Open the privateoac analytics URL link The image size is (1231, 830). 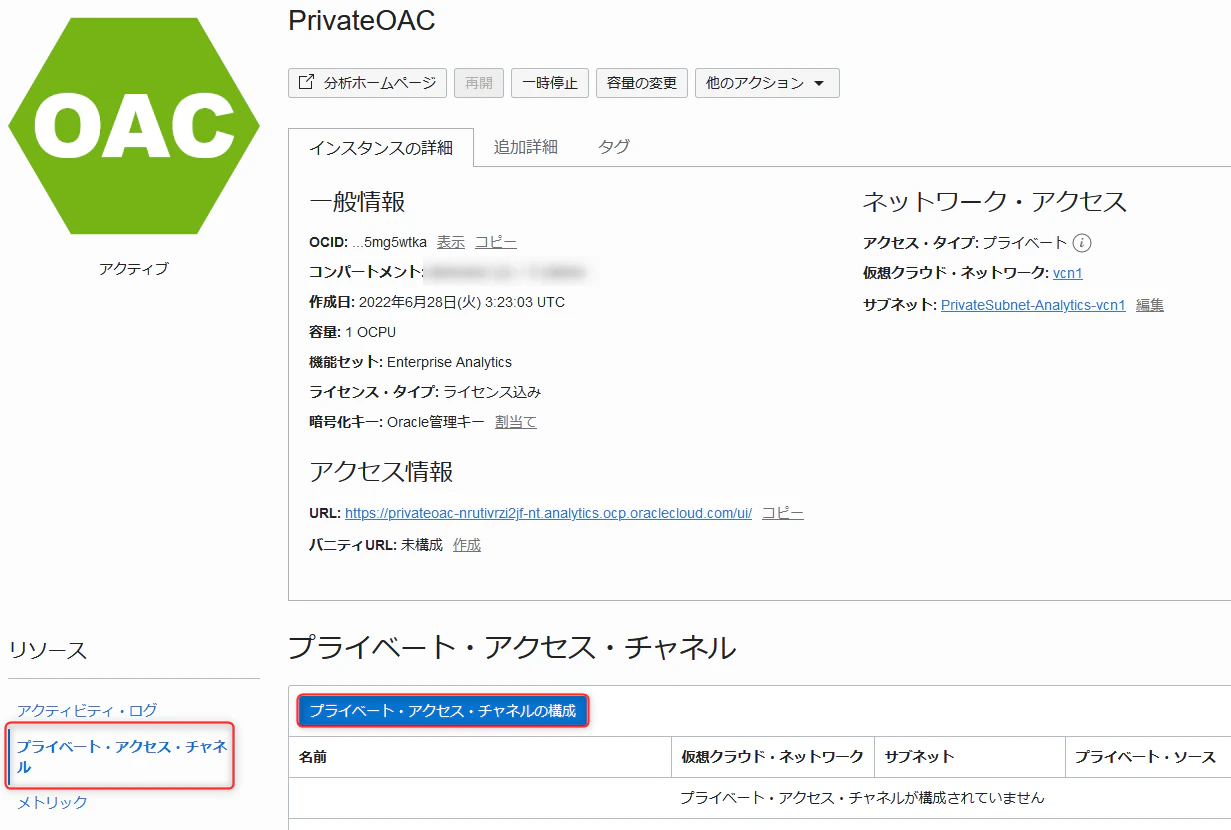[x=548, y=513]
